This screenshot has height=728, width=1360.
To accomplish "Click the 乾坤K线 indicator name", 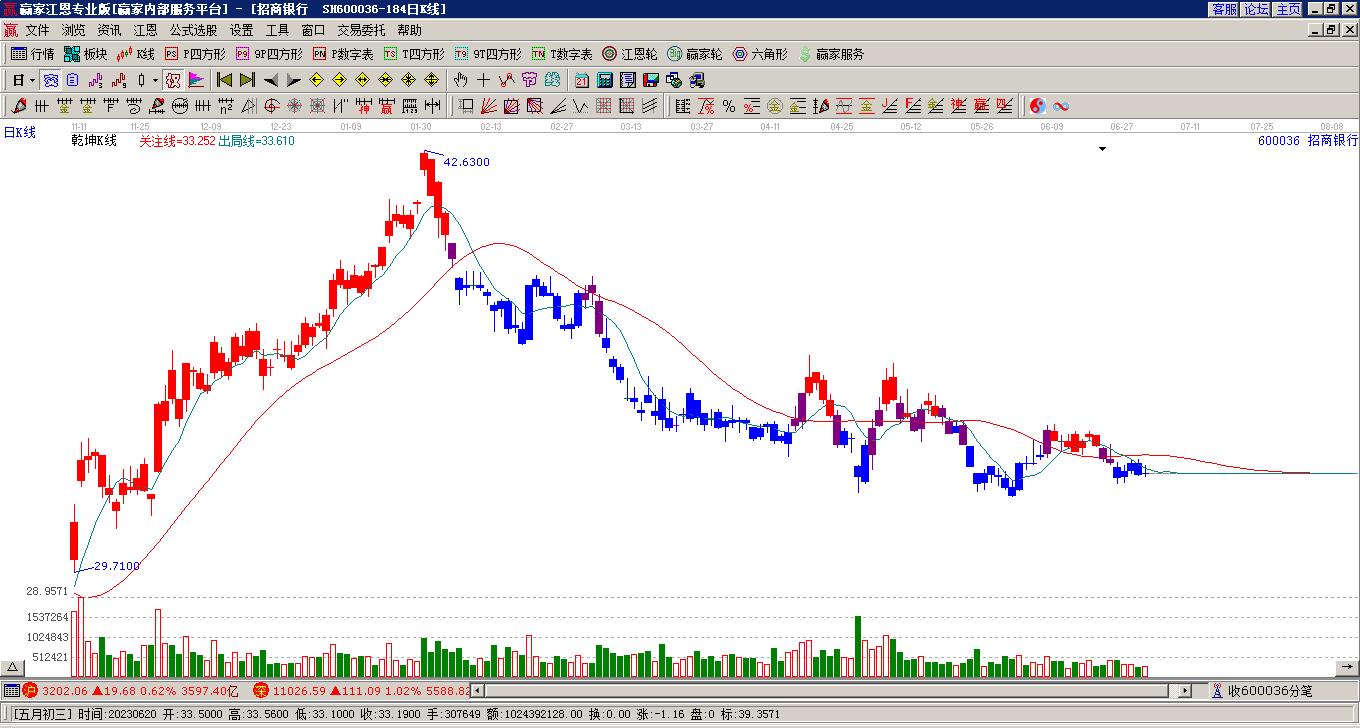I will (94, 141).
